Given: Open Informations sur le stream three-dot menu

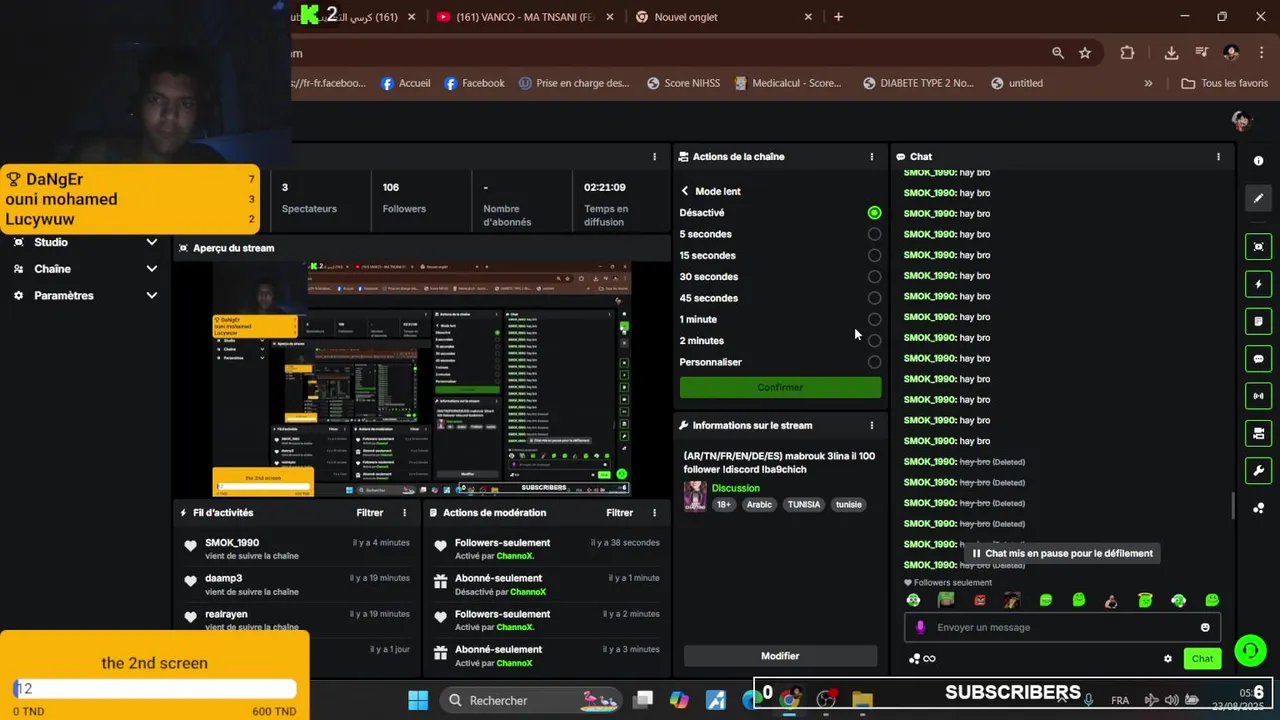Looking at the screenshot, I should pyautogui.click(x=871, y=425).
